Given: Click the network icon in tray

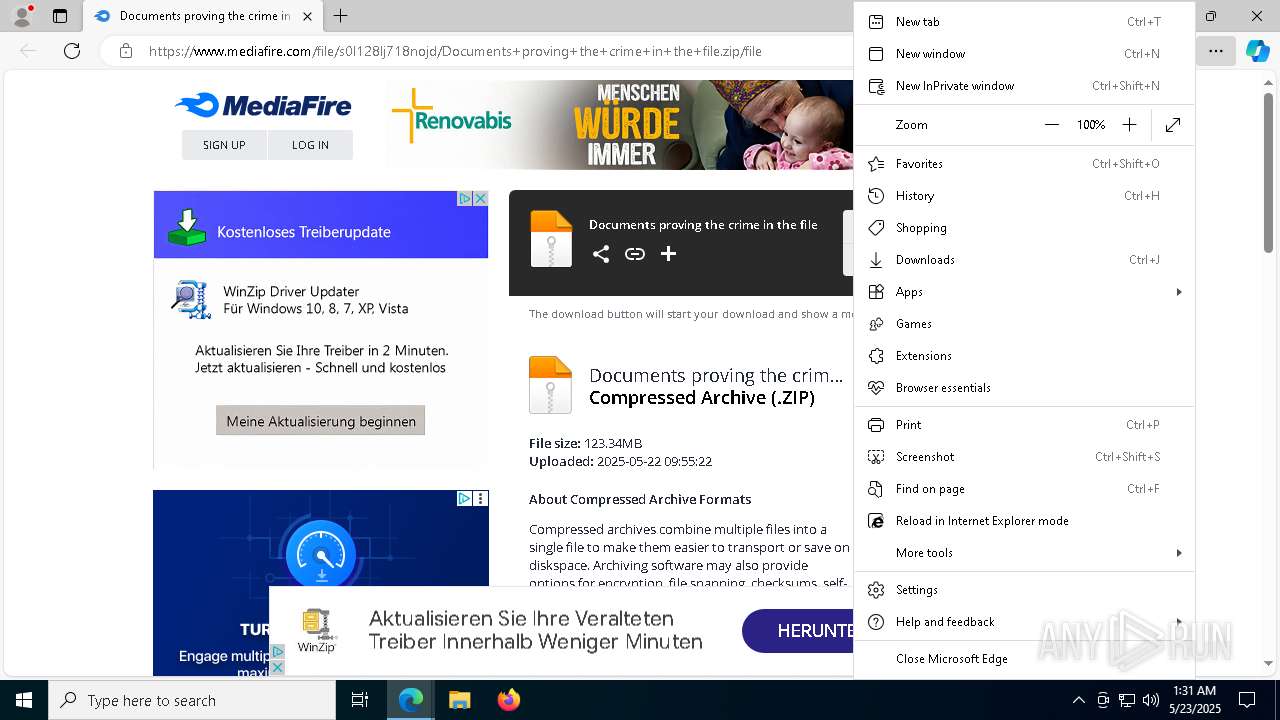Looking at the screenshot, I should (1126, 700).
